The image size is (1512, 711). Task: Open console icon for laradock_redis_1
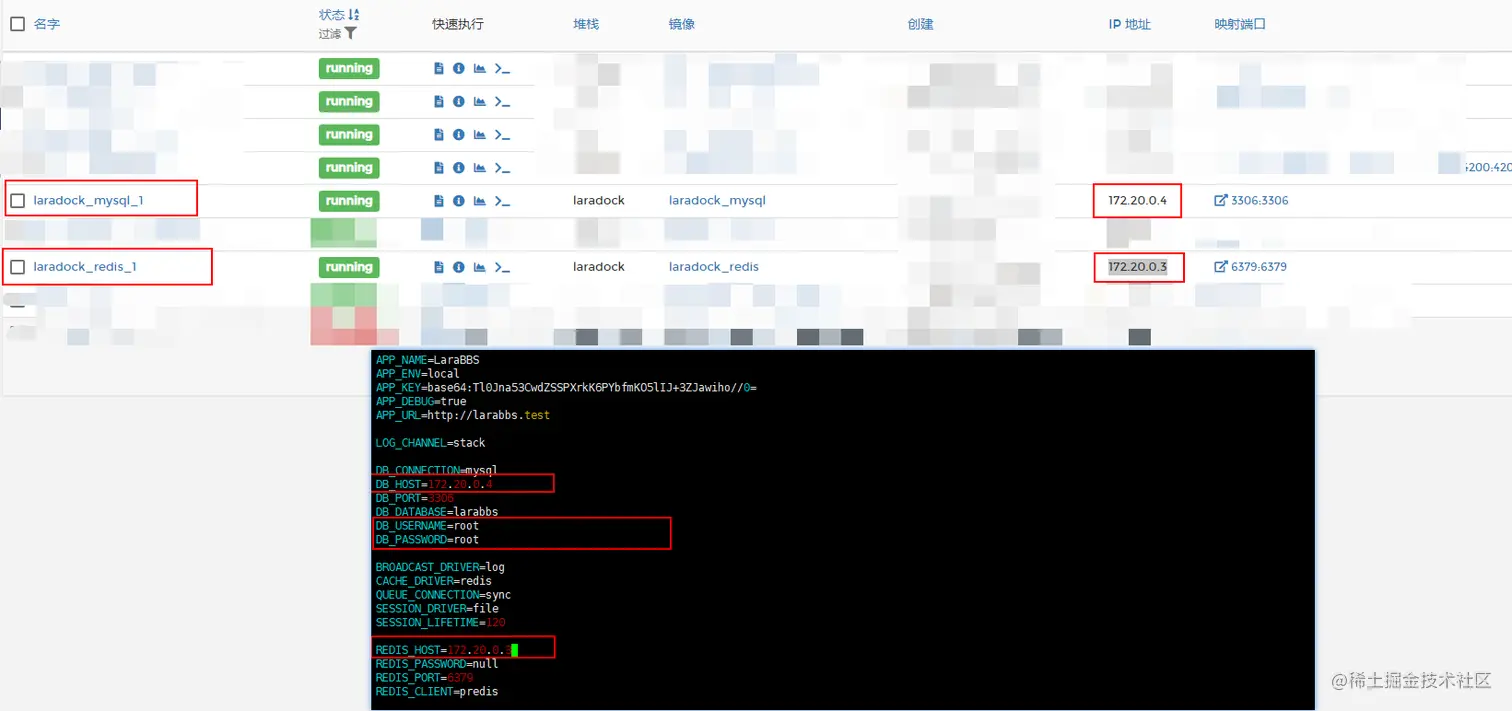pos(503,267)
